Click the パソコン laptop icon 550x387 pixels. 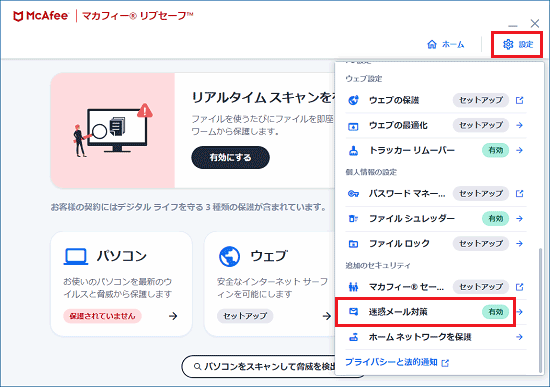click(76, 256)
